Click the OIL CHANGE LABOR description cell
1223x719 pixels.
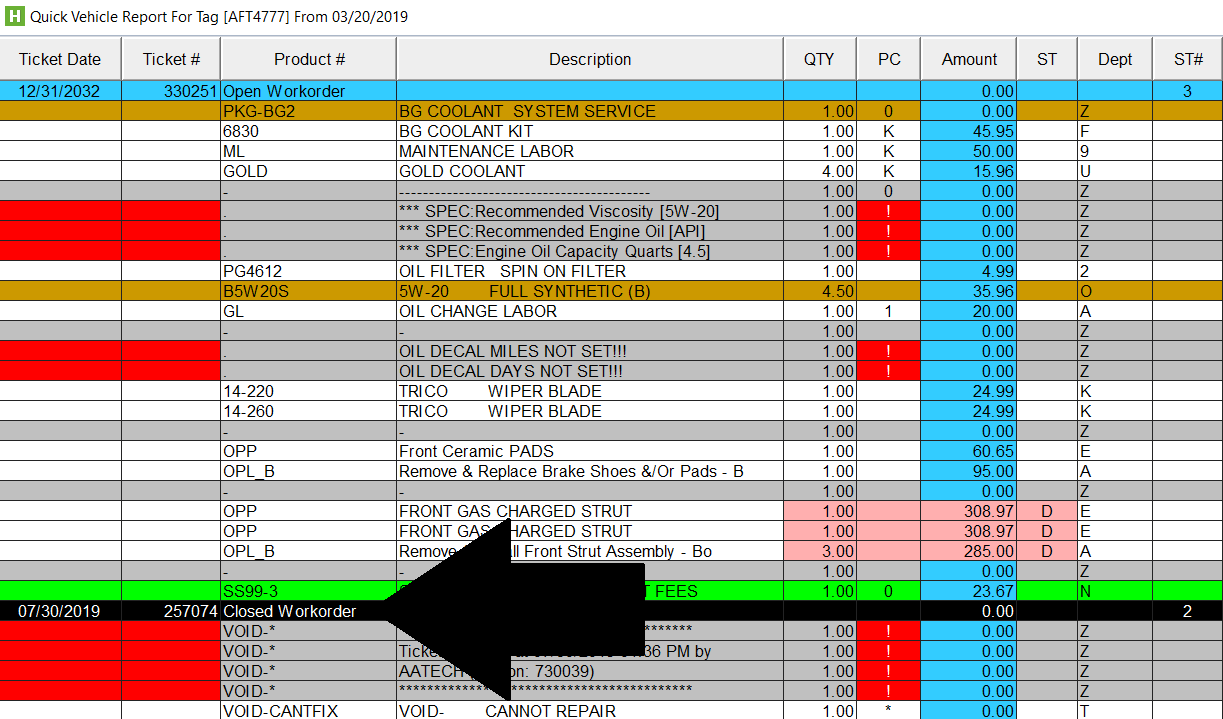(x=478, y=311)
